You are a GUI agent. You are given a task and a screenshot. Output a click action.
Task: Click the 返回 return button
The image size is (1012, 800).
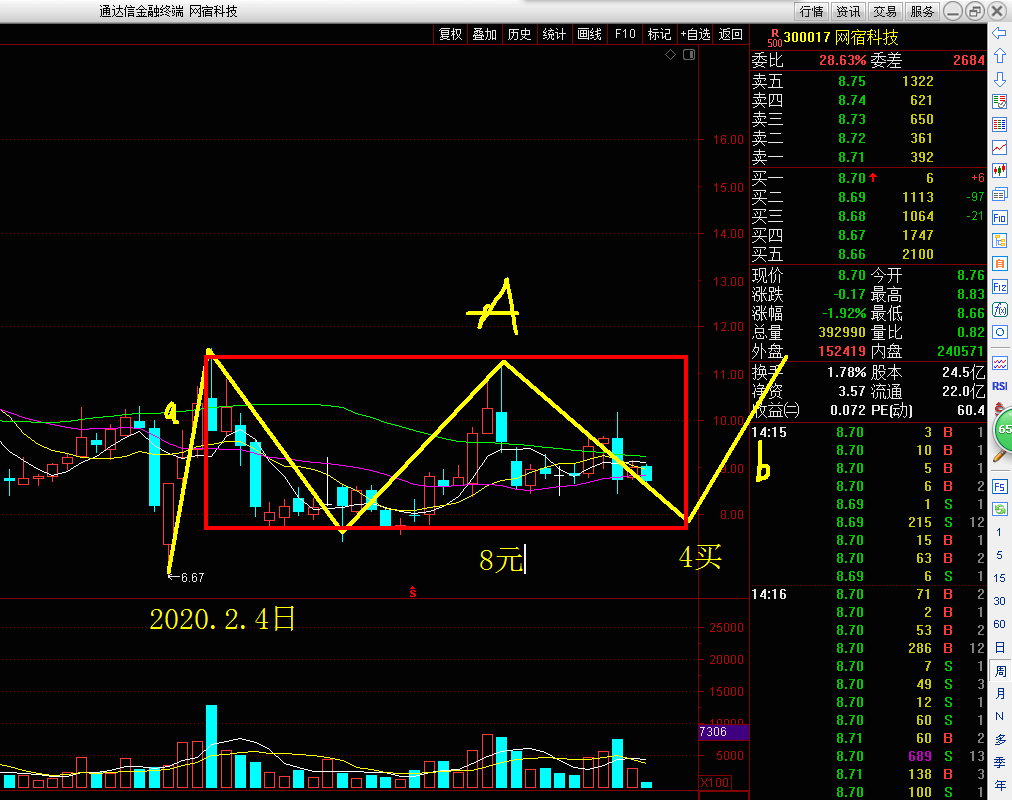pos(731,34)
